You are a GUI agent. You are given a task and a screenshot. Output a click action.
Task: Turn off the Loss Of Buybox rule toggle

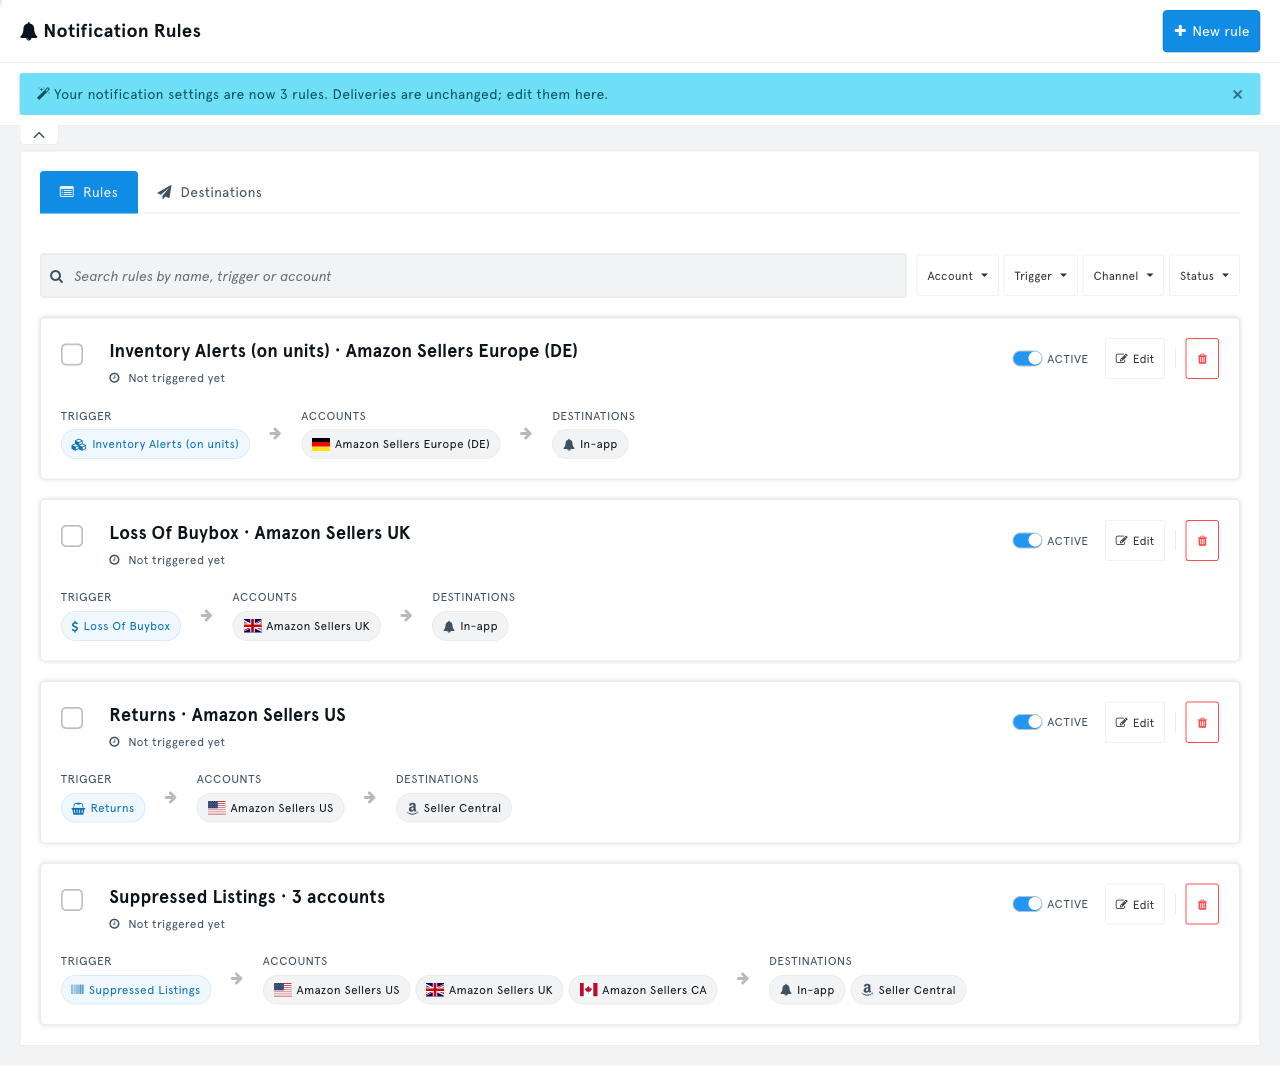tap(1027, 541)
